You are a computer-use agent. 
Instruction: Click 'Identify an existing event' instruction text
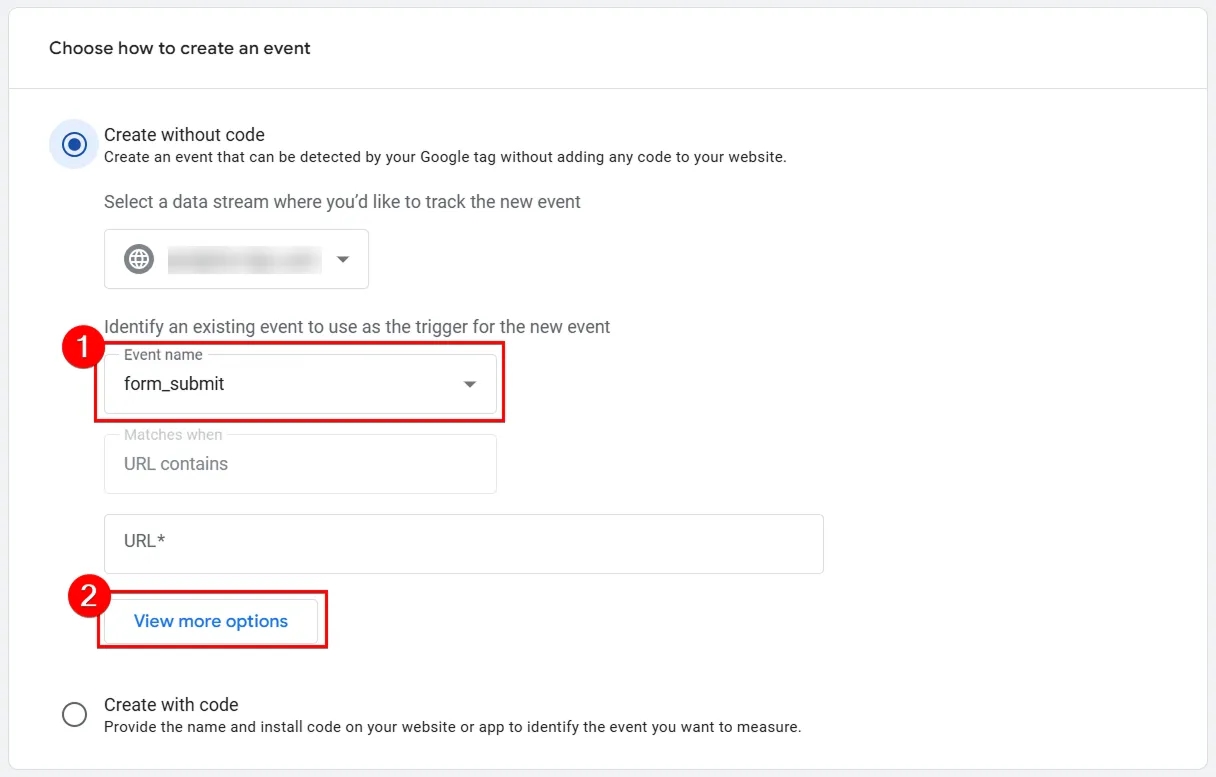357,327
